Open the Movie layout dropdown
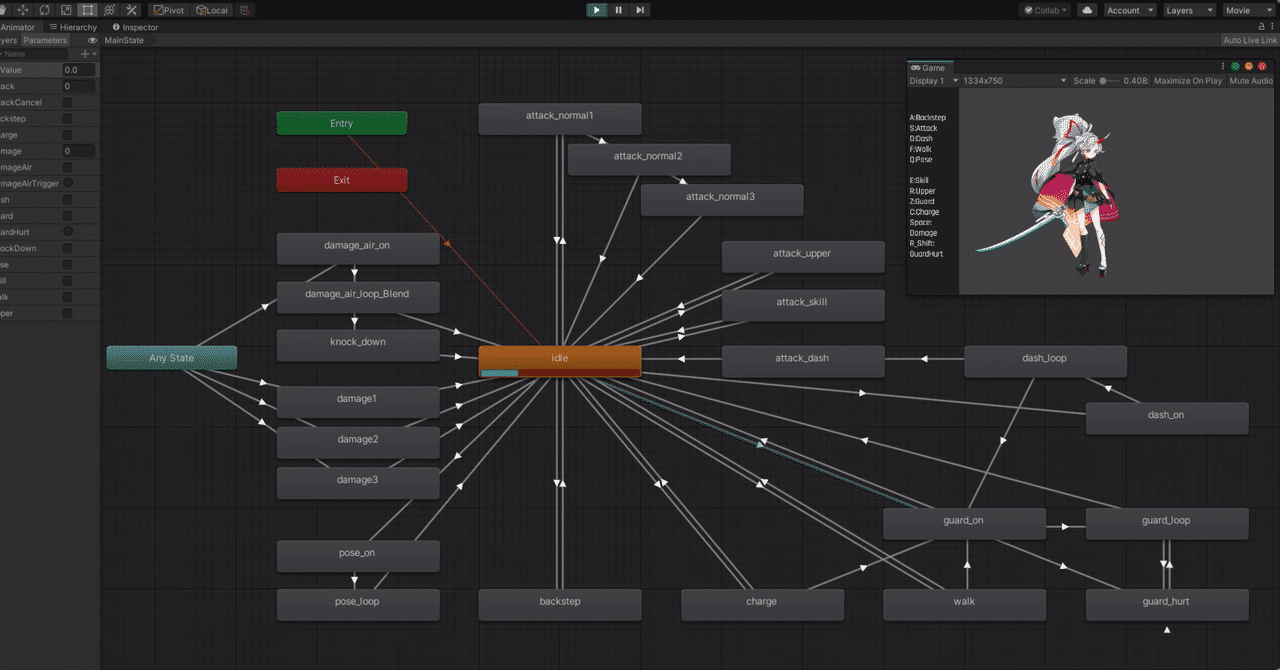 [1250, 10]
